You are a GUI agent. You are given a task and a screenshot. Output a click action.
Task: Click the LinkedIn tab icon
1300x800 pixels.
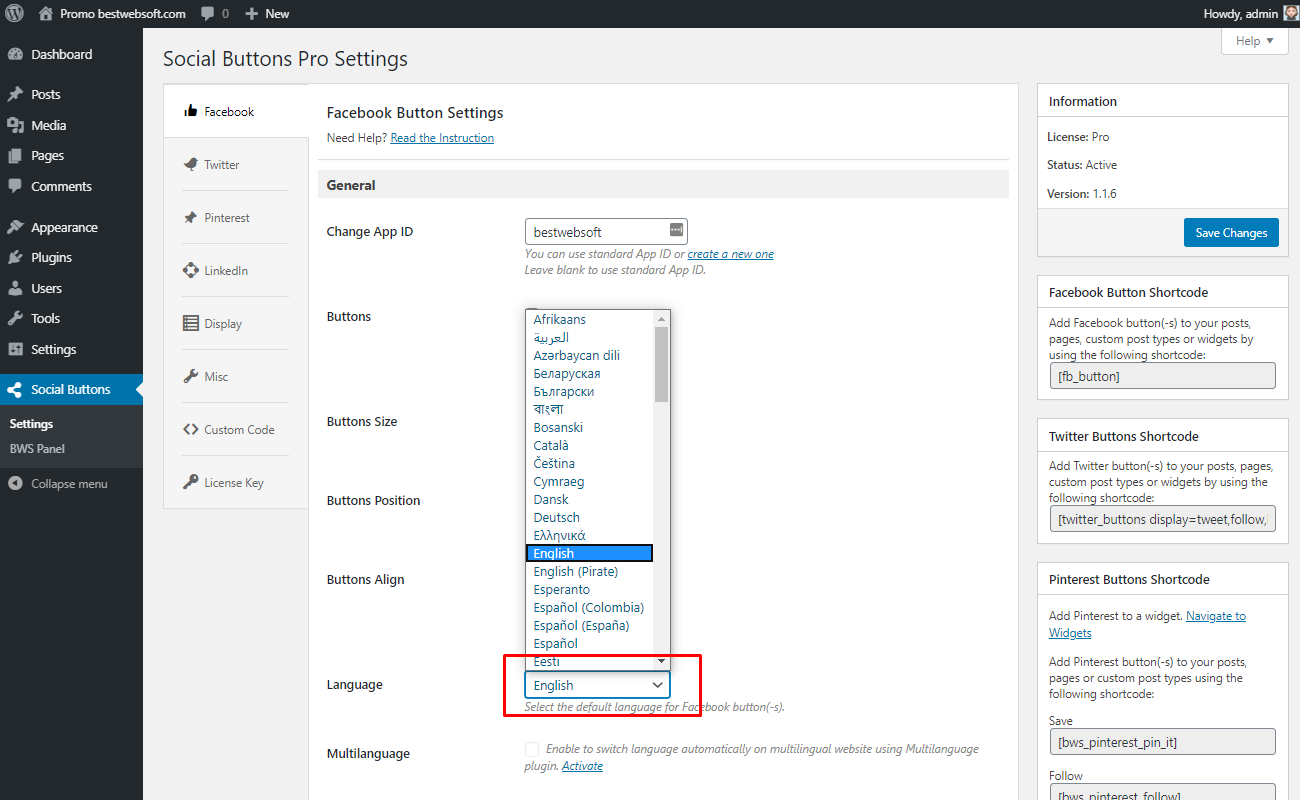click(x=191, y=271)
